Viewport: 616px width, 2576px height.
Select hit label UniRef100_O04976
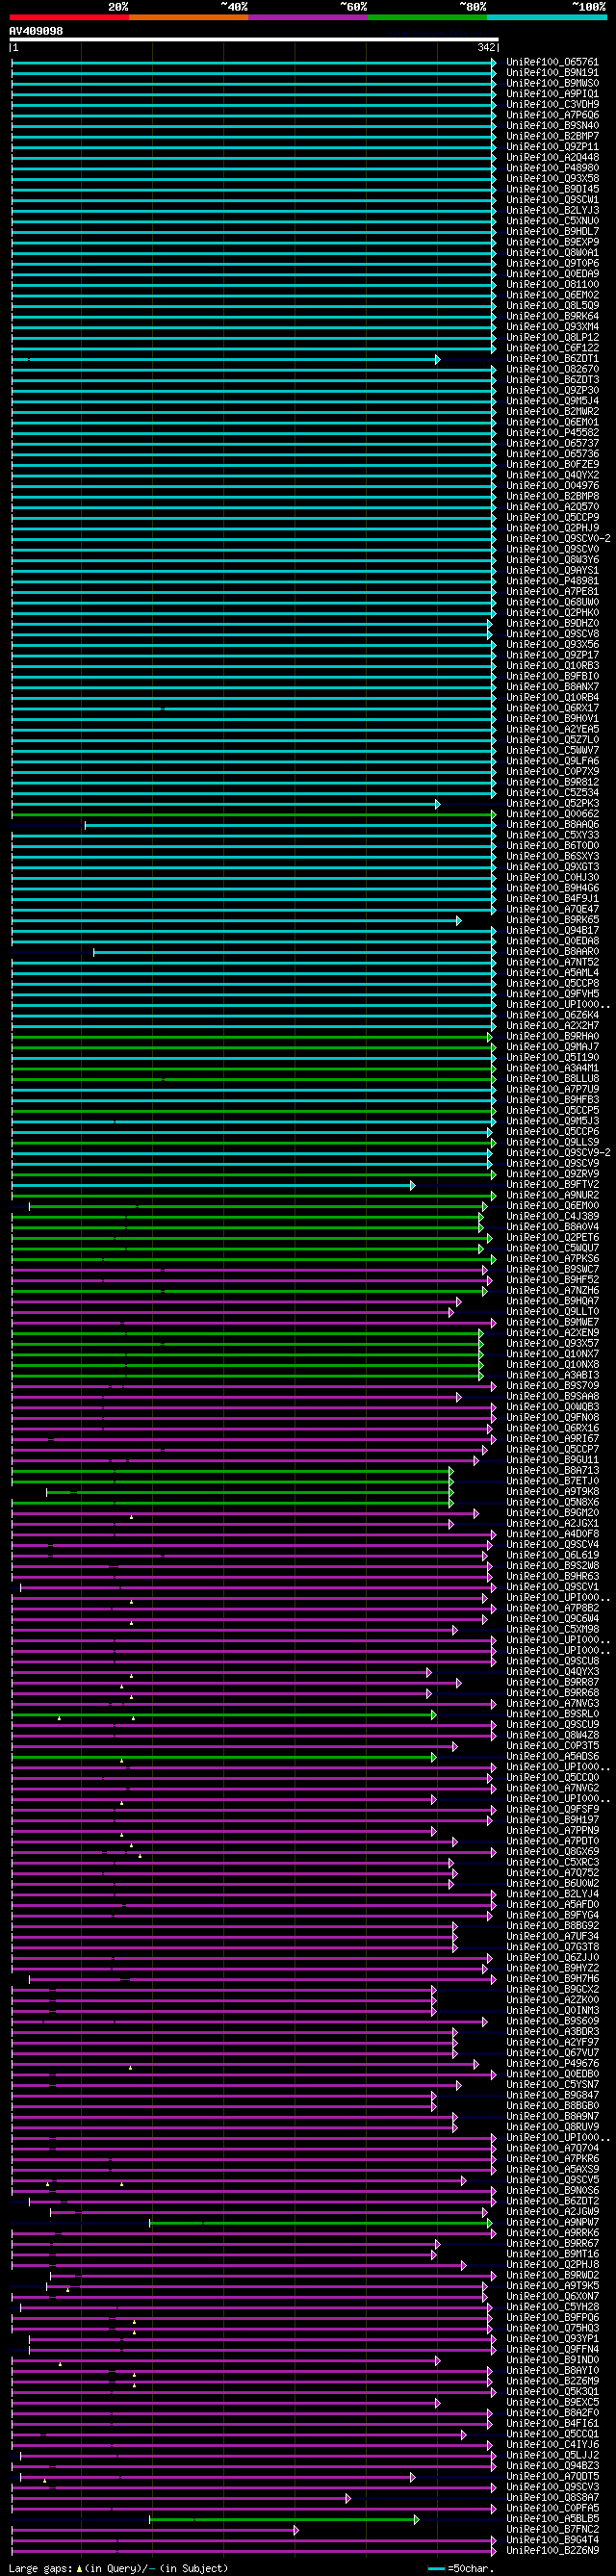553,486
